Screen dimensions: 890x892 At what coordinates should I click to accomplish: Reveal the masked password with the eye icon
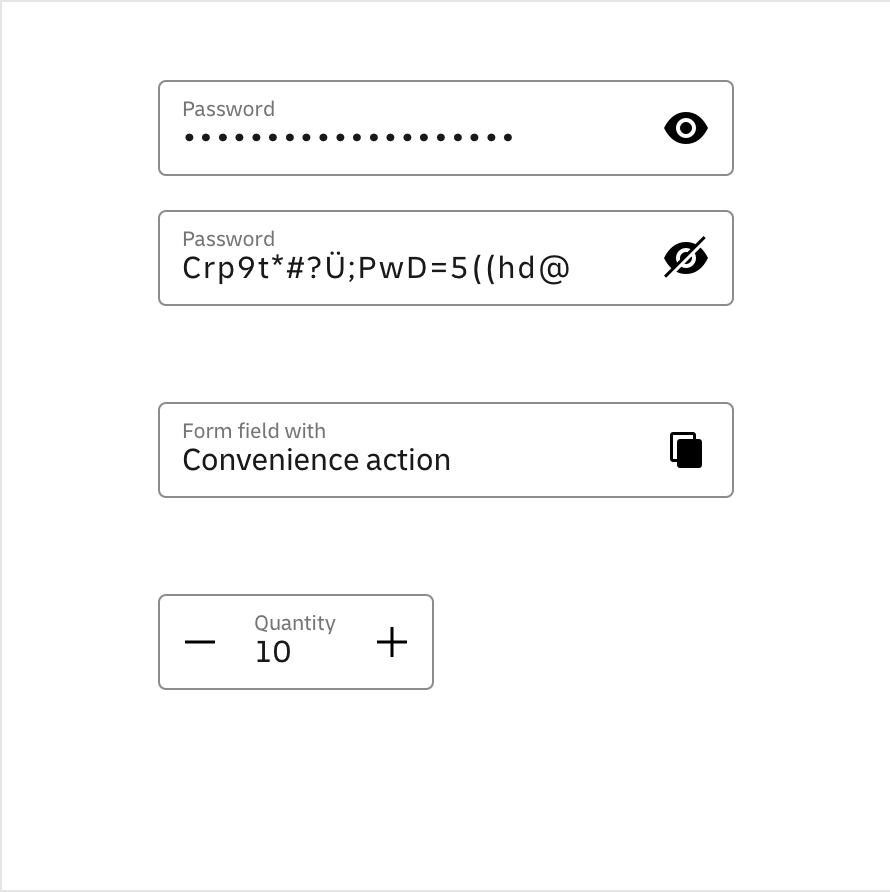pyautogui.click(x=686, y=128)
